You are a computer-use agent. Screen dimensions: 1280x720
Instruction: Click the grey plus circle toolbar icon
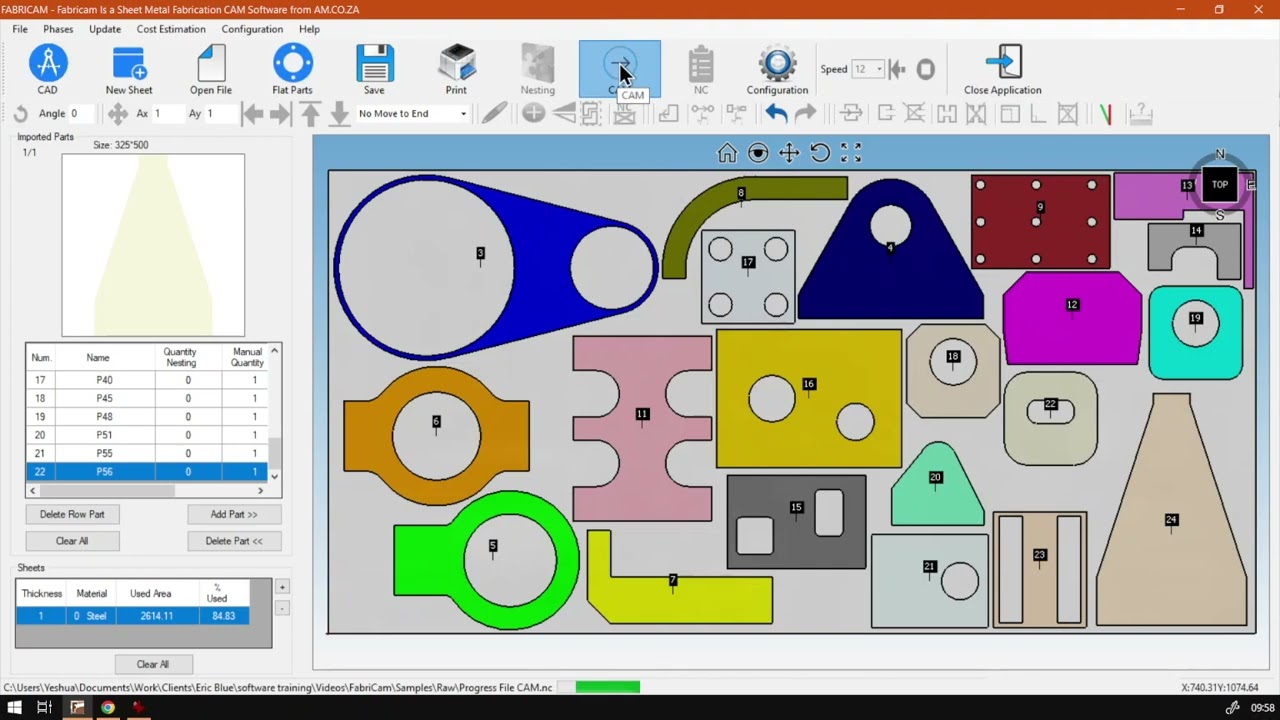pos(533,114)
